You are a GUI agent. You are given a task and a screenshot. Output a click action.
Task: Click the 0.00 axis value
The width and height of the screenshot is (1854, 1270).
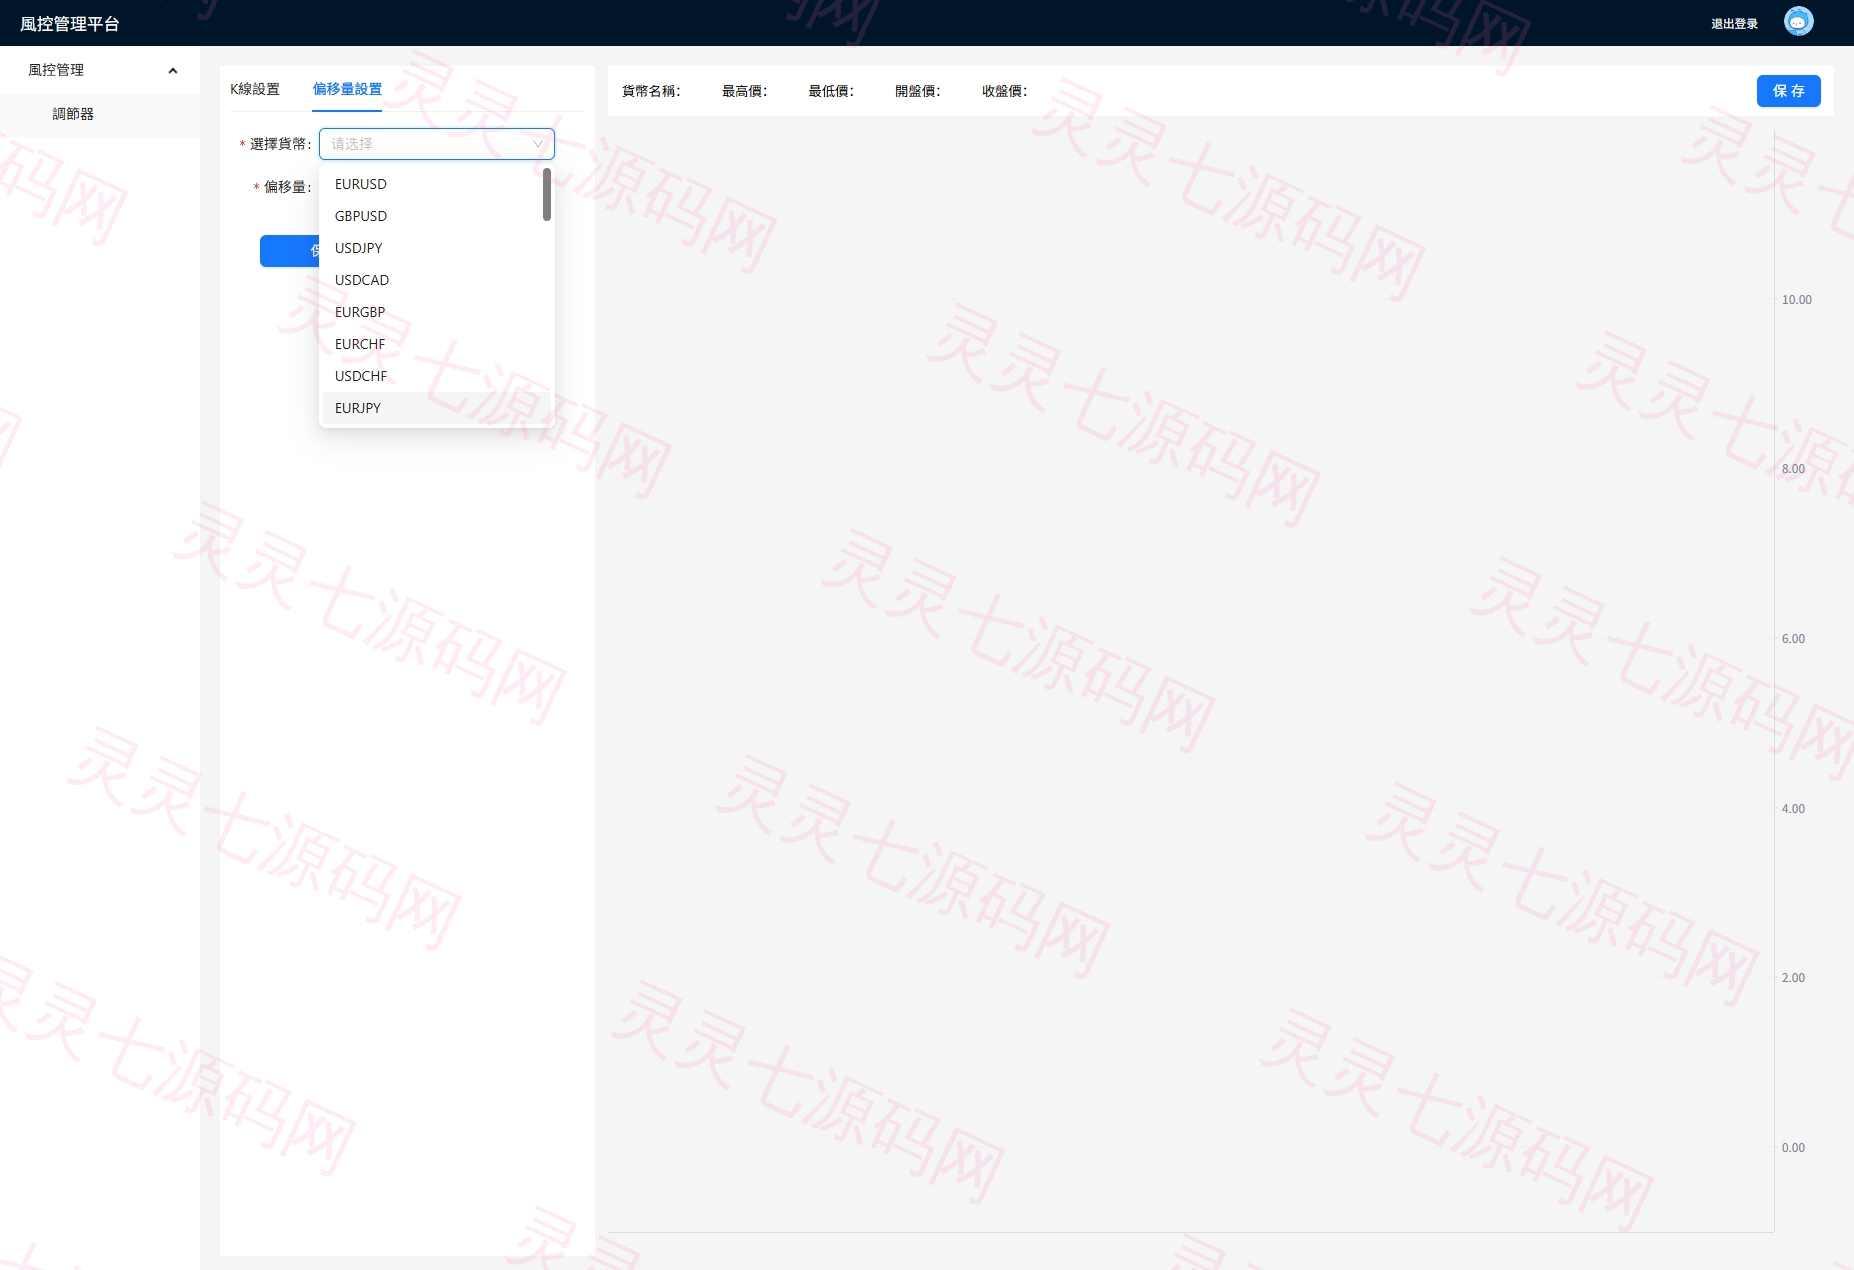coord(1793,1148)
